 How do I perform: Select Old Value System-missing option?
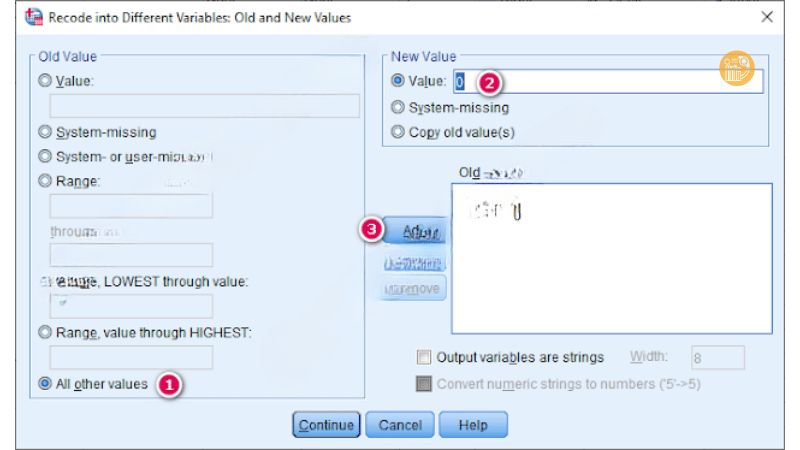point(45,131)
